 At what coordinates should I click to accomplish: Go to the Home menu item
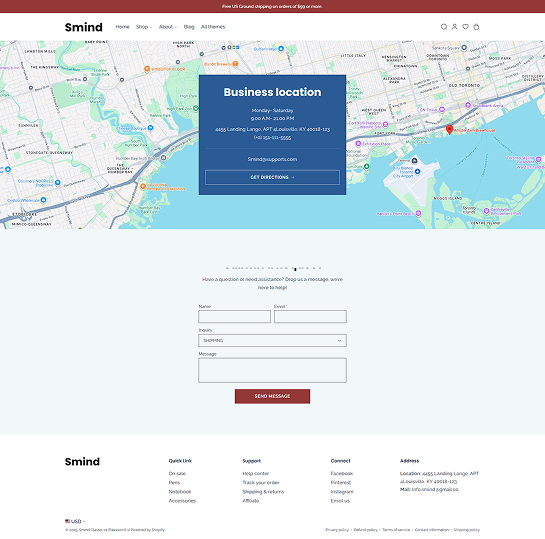122,27
